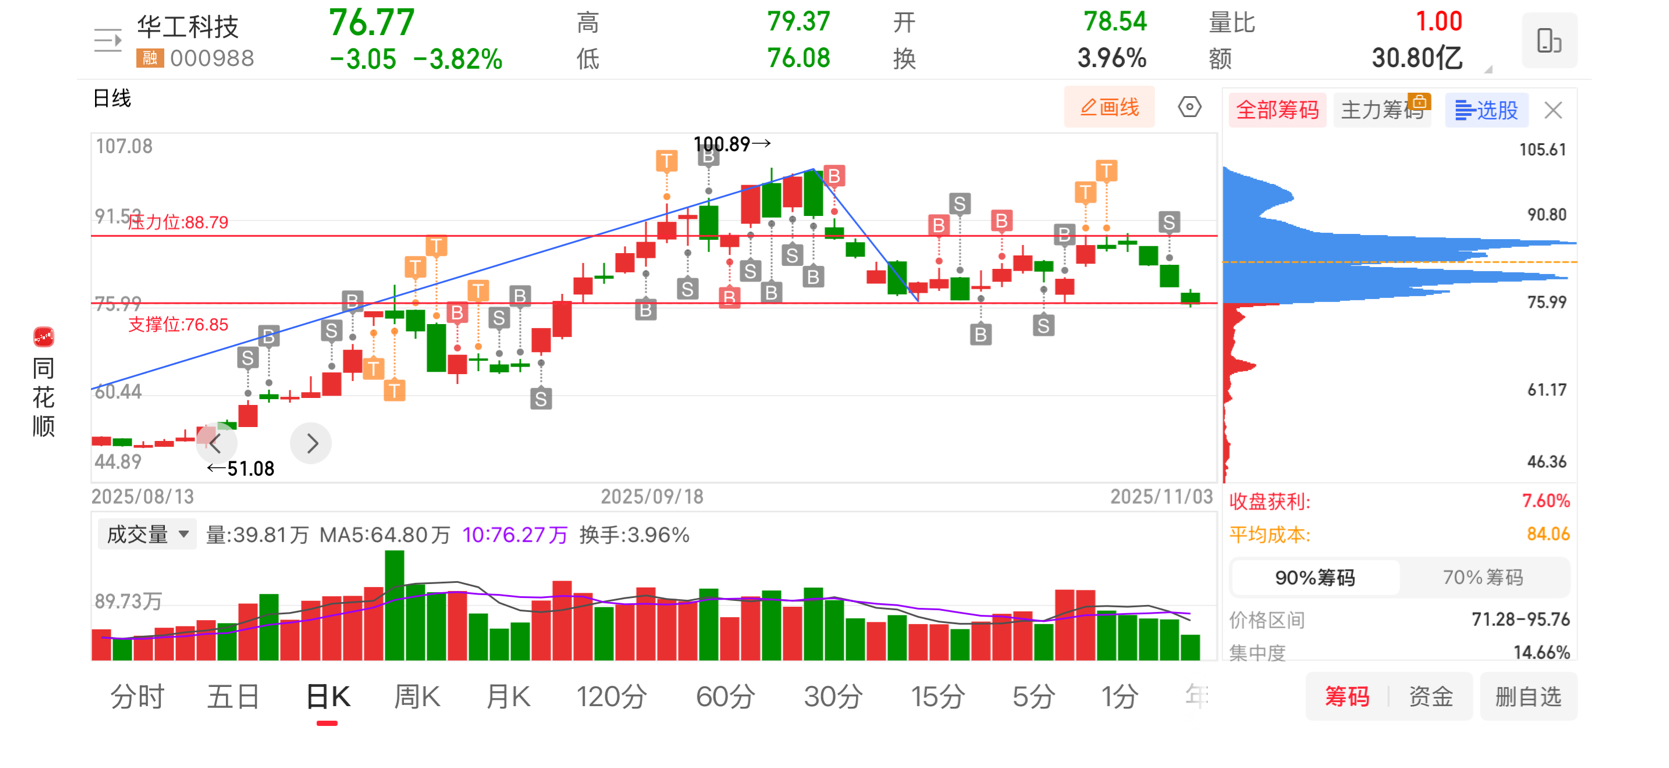
Task: Open the chart settings hexagon icon
Action: [x=1189, y=107]
